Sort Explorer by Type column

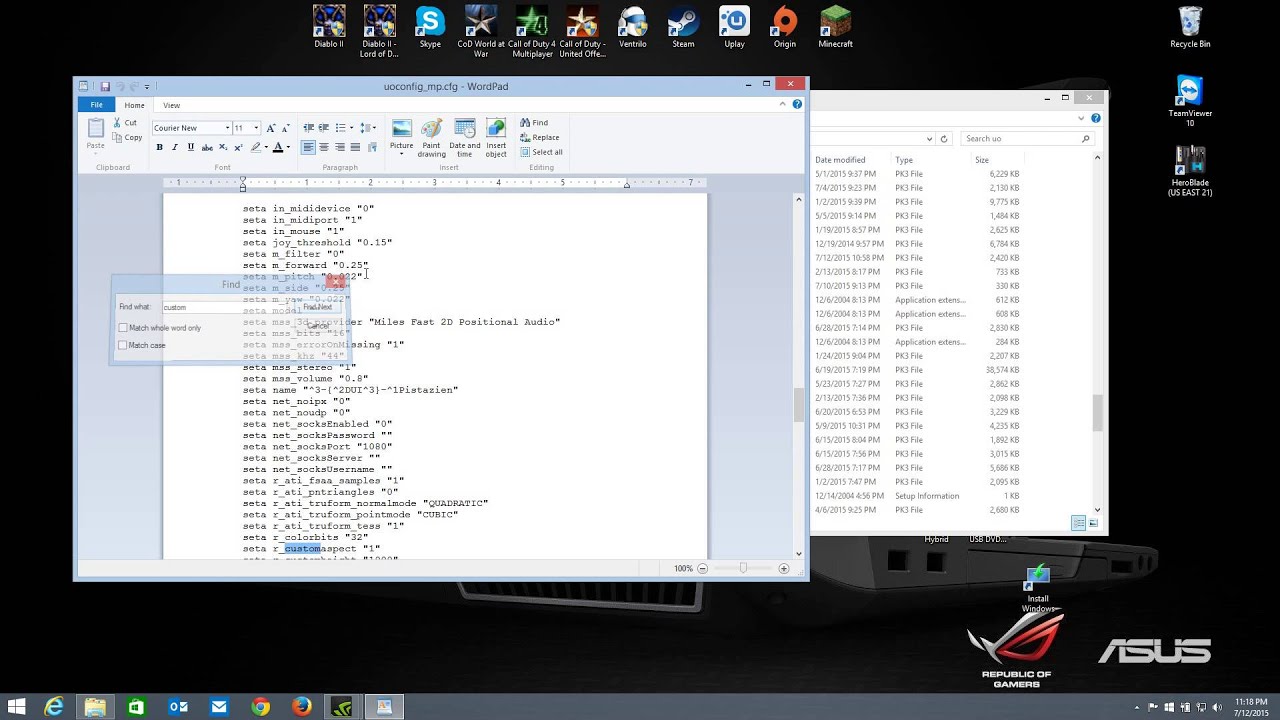[904, 160]
